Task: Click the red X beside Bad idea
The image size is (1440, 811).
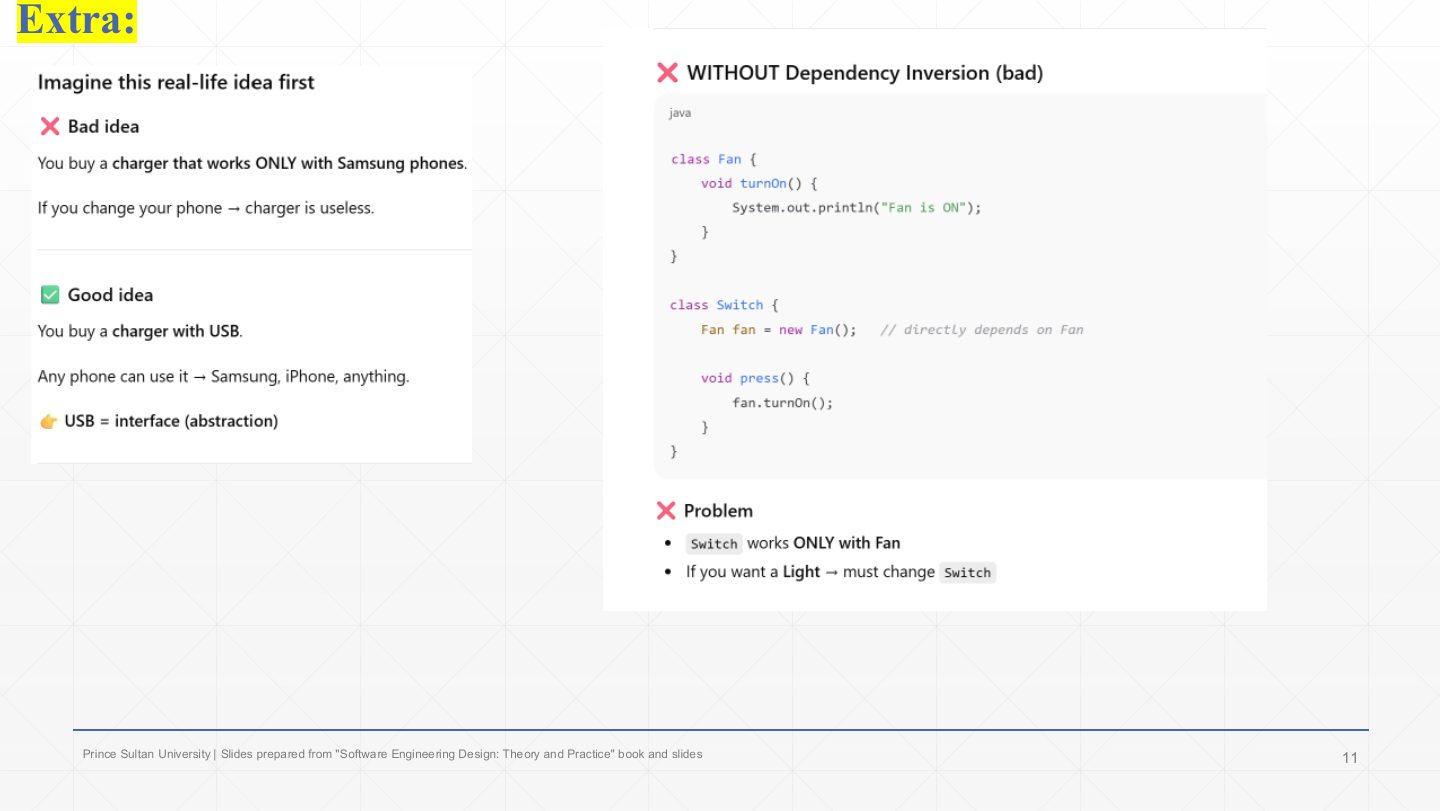Action: (49, 126)
